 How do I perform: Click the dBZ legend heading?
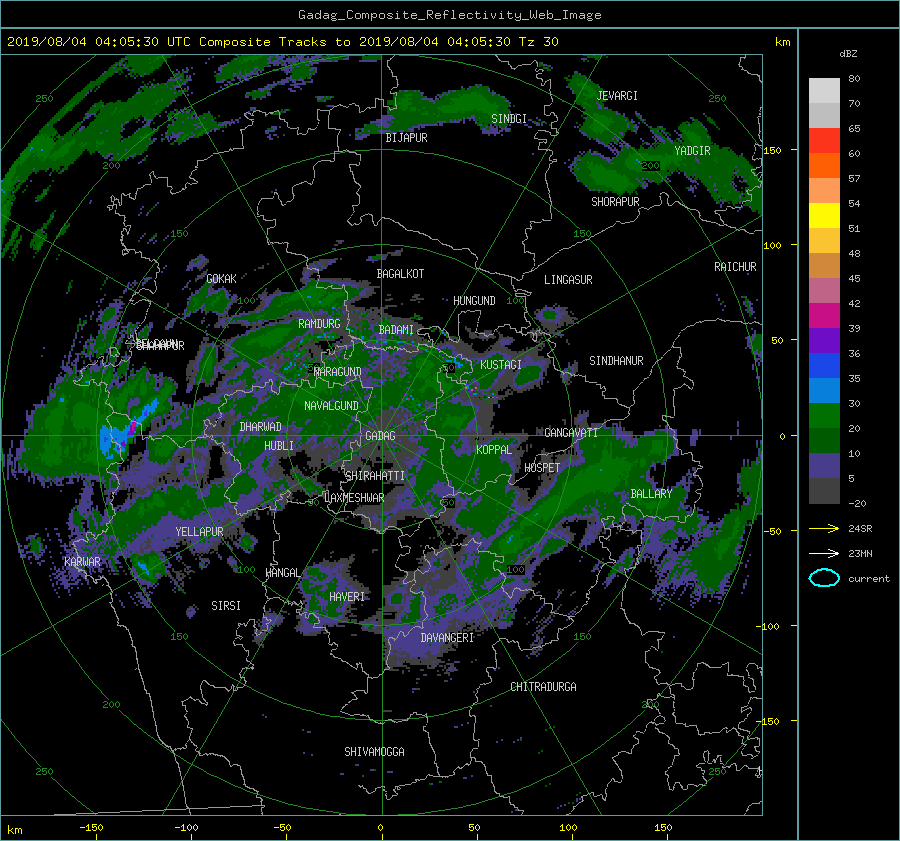point(848,54)
